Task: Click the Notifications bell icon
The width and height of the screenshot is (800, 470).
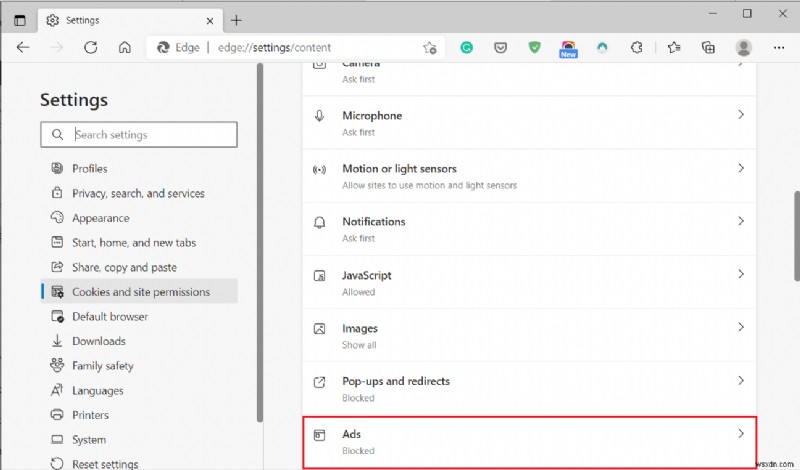Action: click(319, 222)
